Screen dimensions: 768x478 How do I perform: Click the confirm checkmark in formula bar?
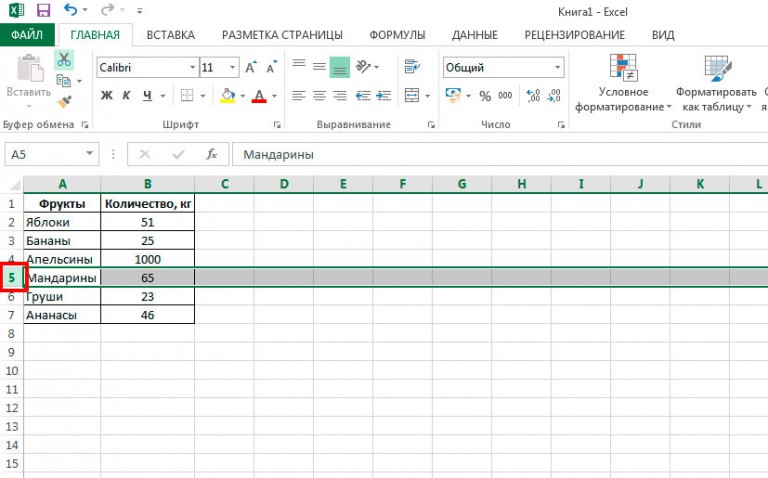click(178, 154)
